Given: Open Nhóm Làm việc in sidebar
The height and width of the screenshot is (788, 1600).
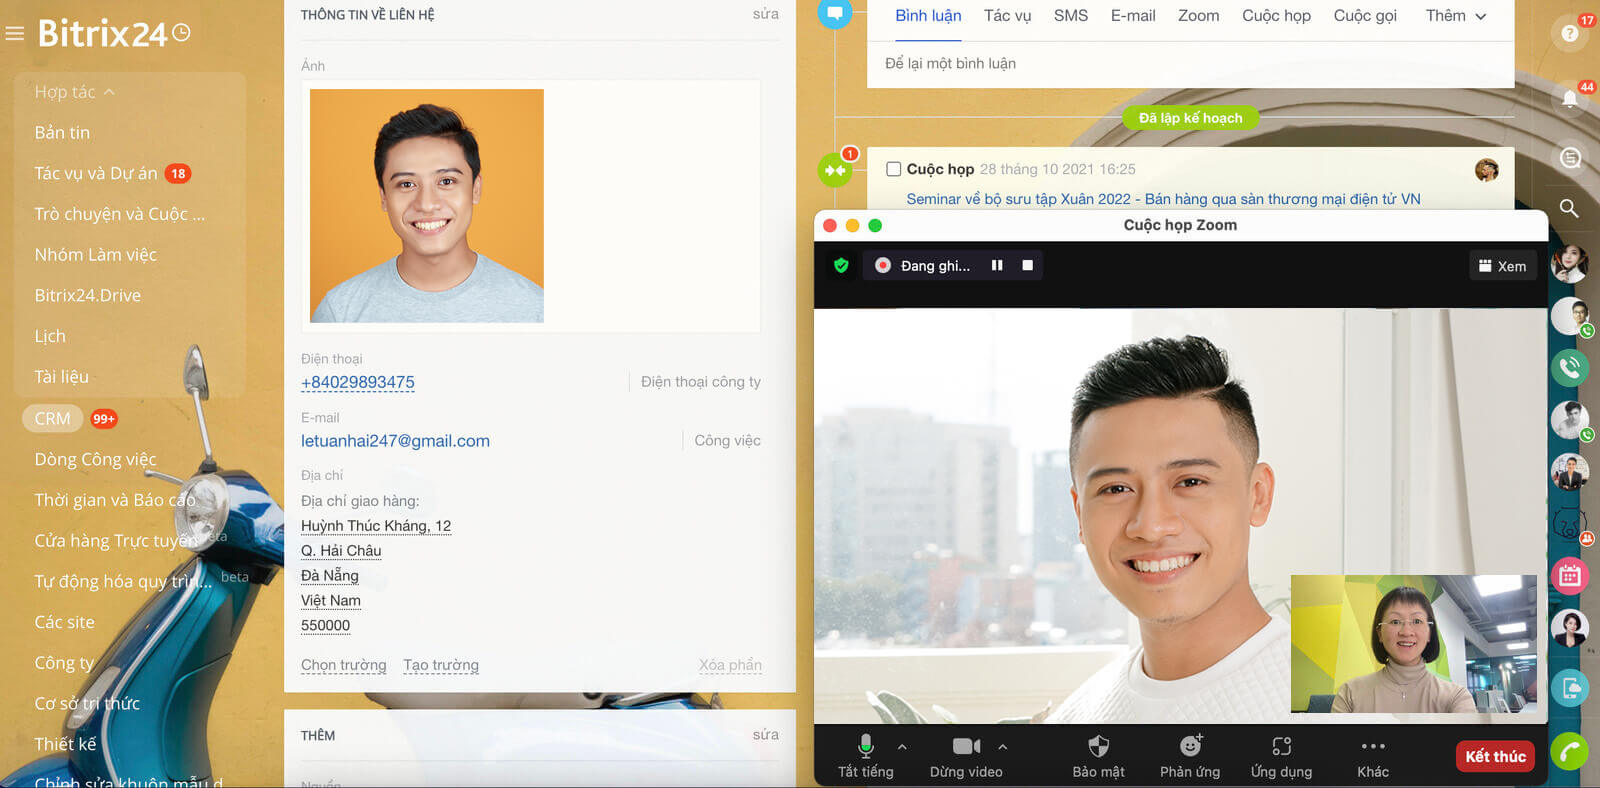Looking at the screenshot, I should coord(96,255).
